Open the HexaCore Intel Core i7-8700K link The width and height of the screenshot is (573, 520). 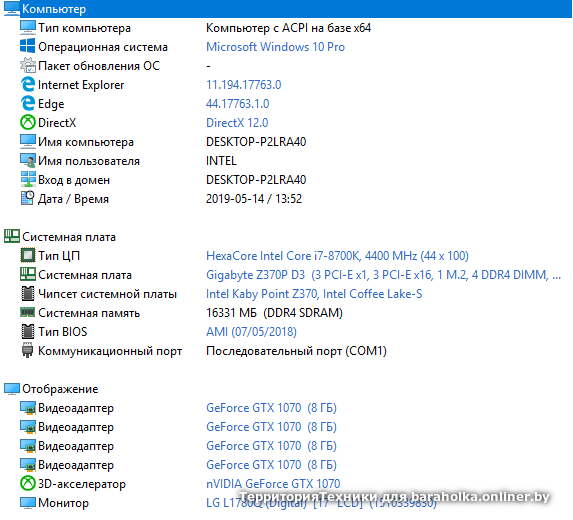click(337, 256)
